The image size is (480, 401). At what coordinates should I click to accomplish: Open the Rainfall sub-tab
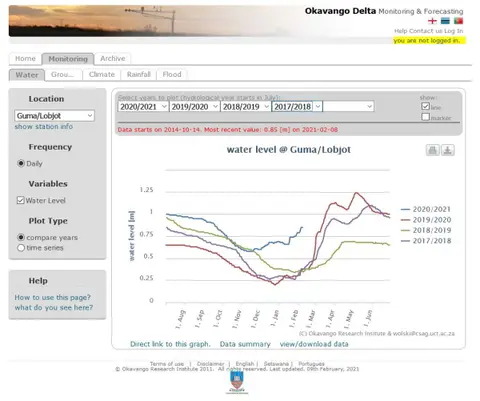138,74
